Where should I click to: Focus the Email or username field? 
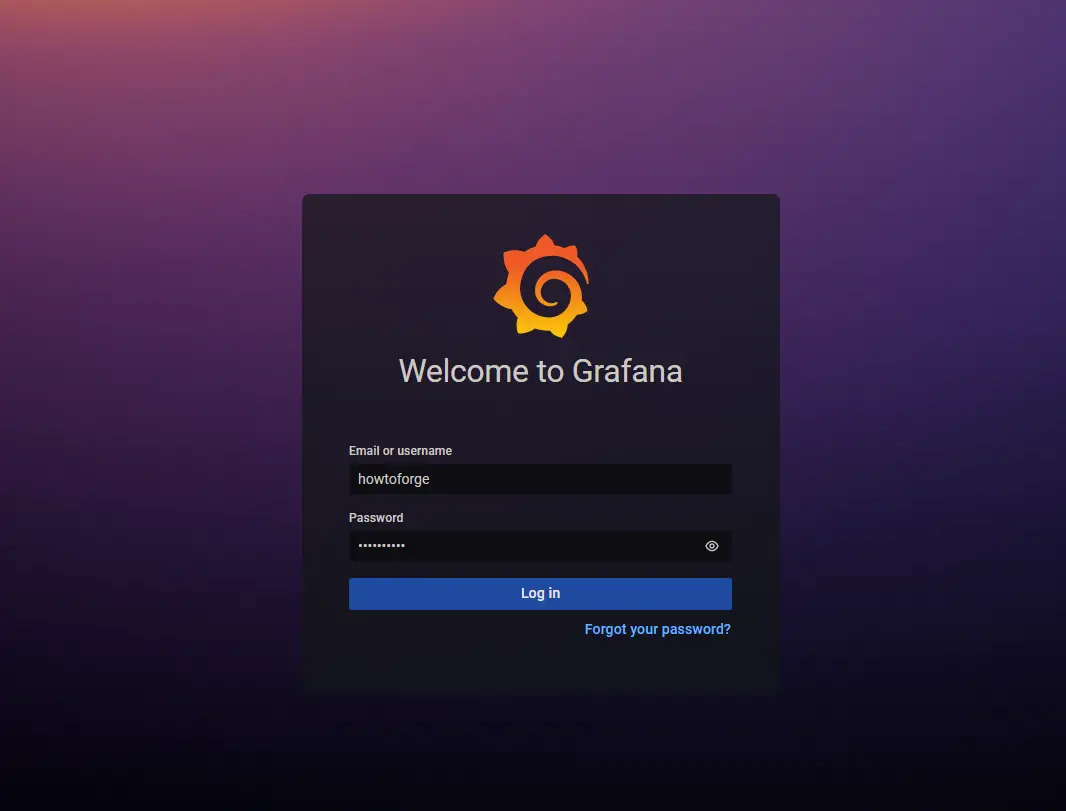540,479
